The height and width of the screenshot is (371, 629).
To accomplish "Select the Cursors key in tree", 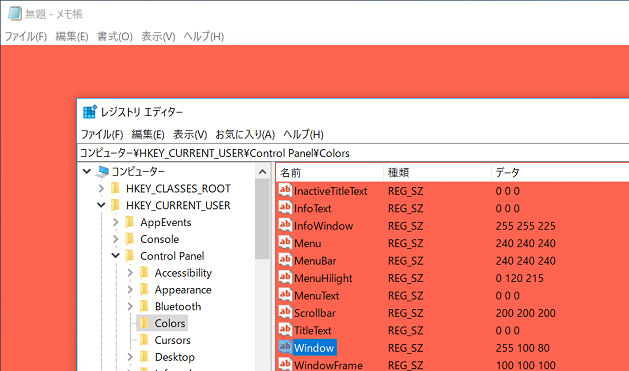I will point(172,340).
